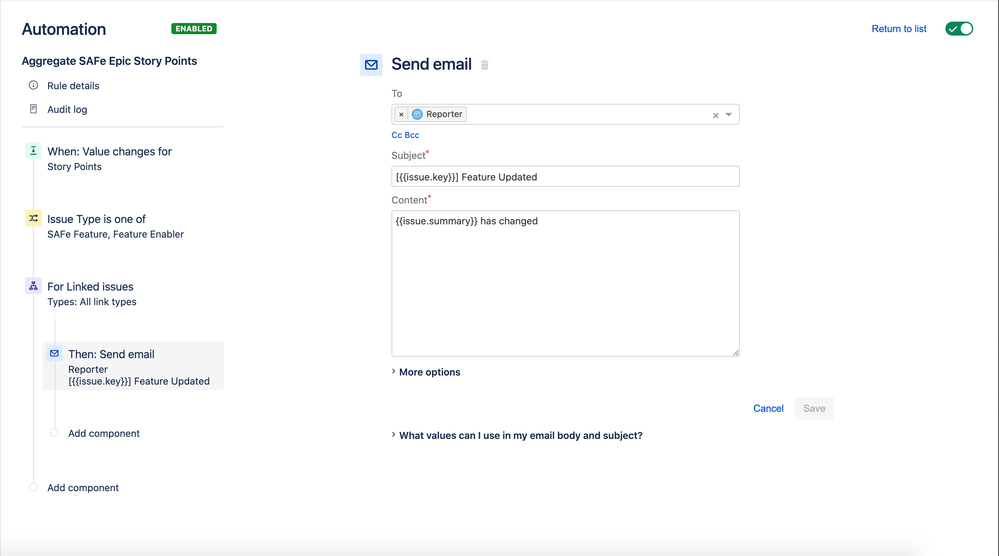
Task: Click the Send email header envelope icon
Action: pos(371,64)
